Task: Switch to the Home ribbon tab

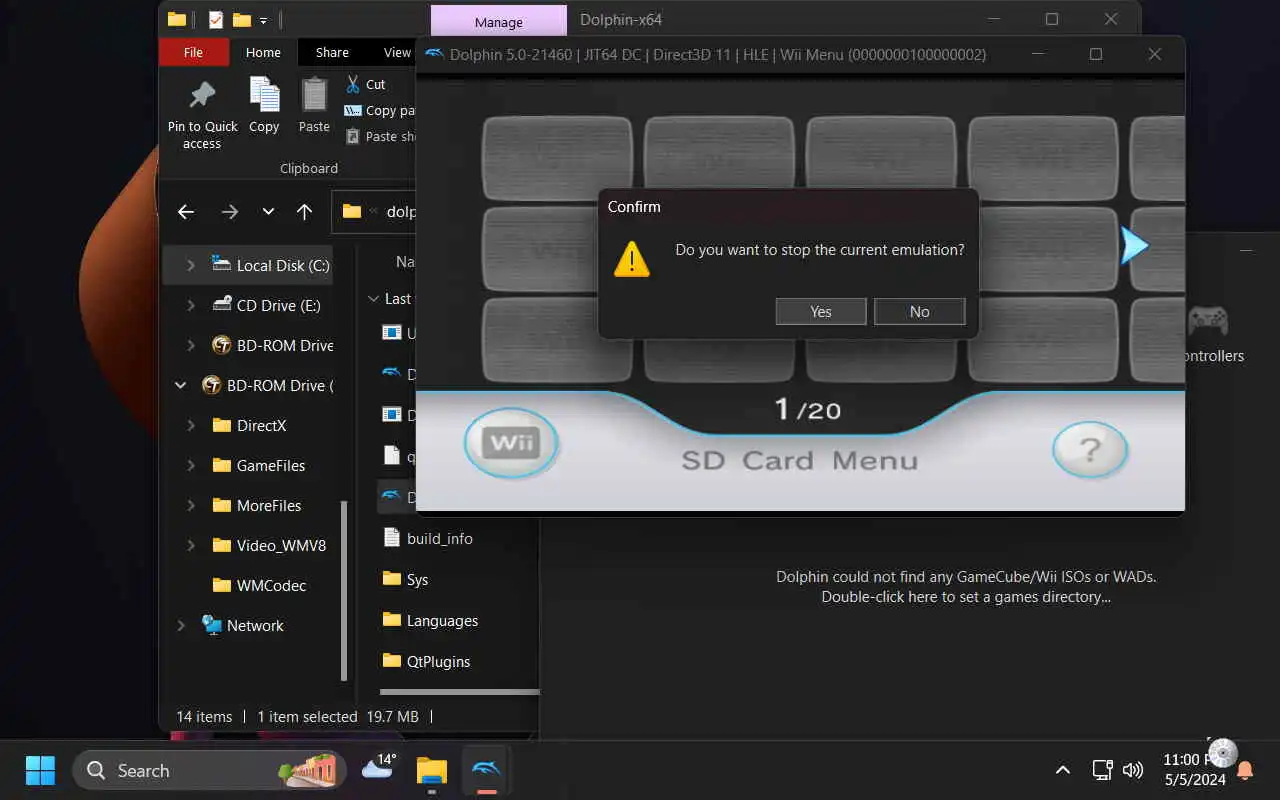Action: pos(263,52)
